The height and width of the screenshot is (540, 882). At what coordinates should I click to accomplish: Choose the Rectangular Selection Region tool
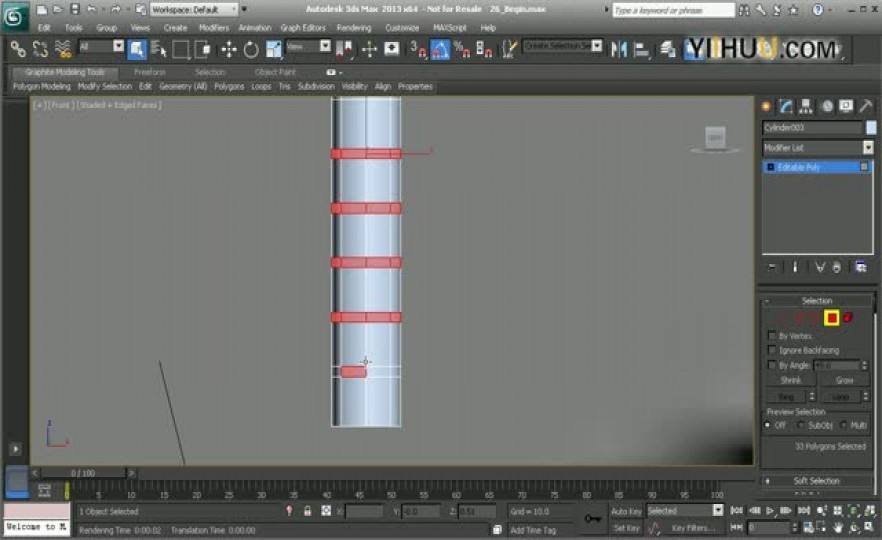(x=181, y=50)
